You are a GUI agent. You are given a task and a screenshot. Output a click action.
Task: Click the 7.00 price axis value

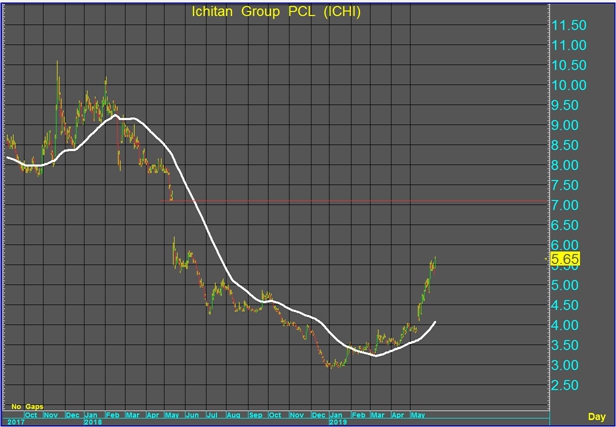(x=565, y=205)
